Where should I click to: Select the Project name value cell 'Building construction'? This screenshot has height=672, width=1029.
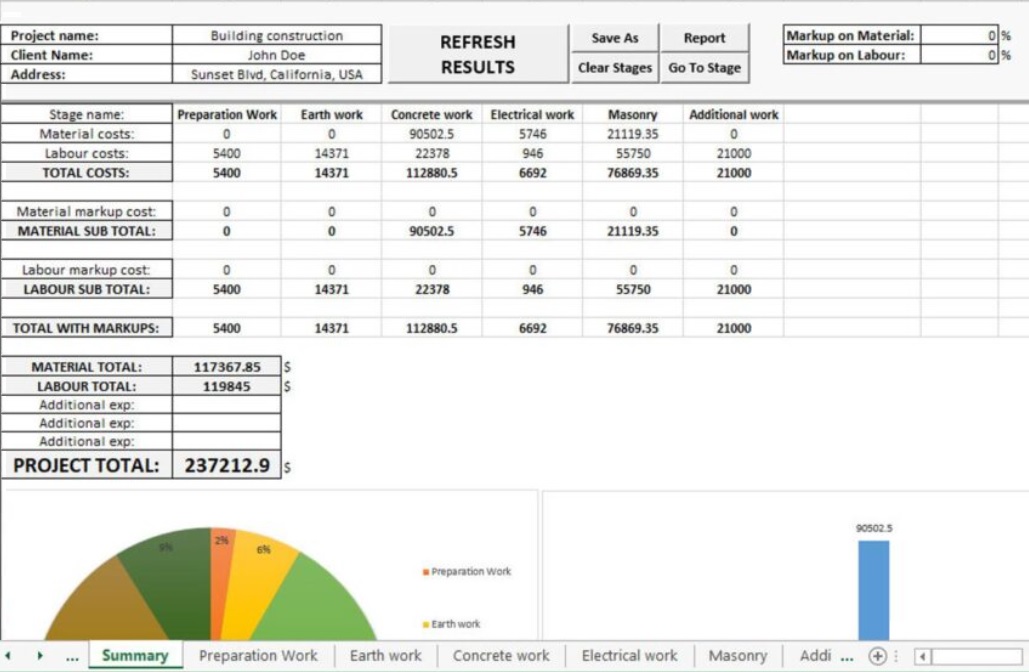click(x=276, y=35)
